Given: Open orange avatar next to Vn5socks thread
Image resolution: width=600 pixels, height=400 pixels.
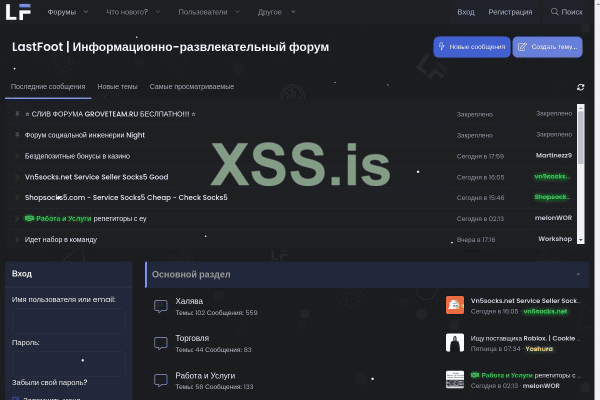Looking at the screenshot, I should (x=455, y=305).
